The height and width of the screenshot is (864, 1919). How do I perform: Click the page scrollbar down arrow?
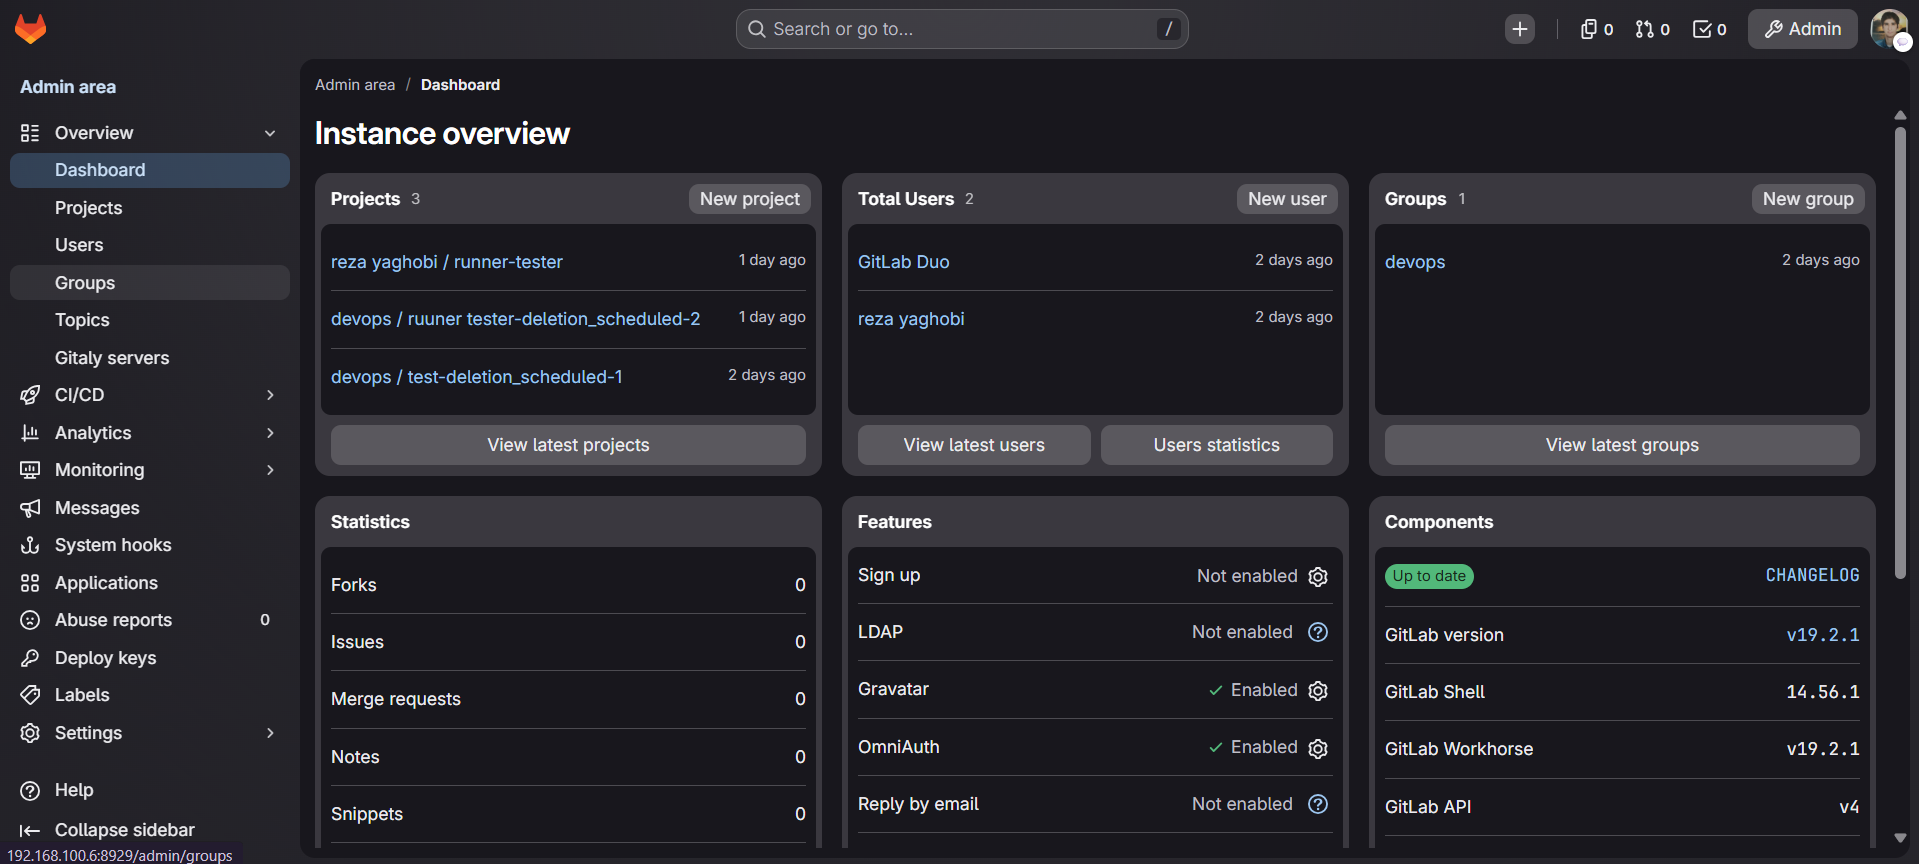click(1900, 838)
